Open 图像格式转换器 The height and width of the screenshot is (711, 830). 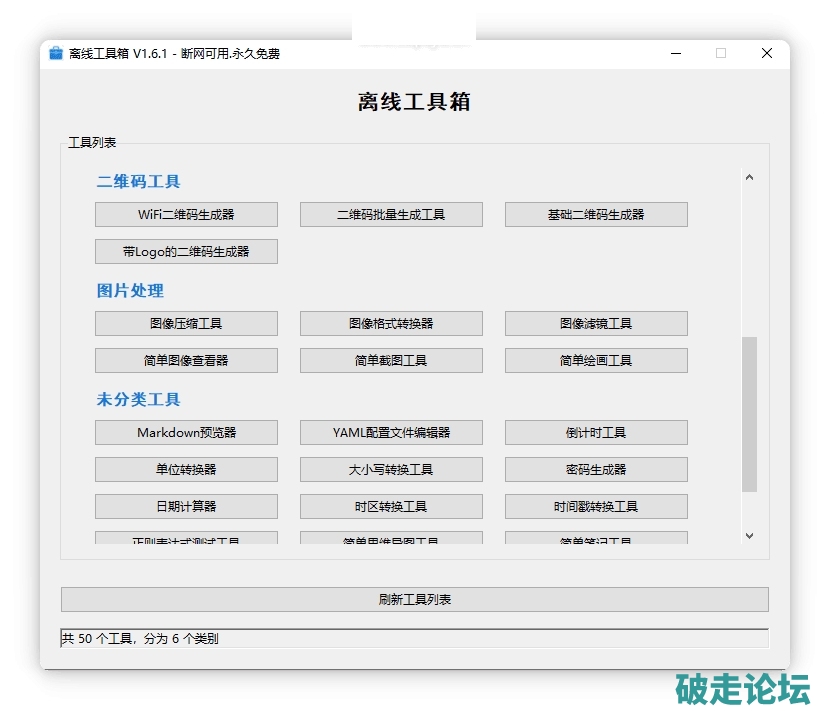(x=391, y=324)
